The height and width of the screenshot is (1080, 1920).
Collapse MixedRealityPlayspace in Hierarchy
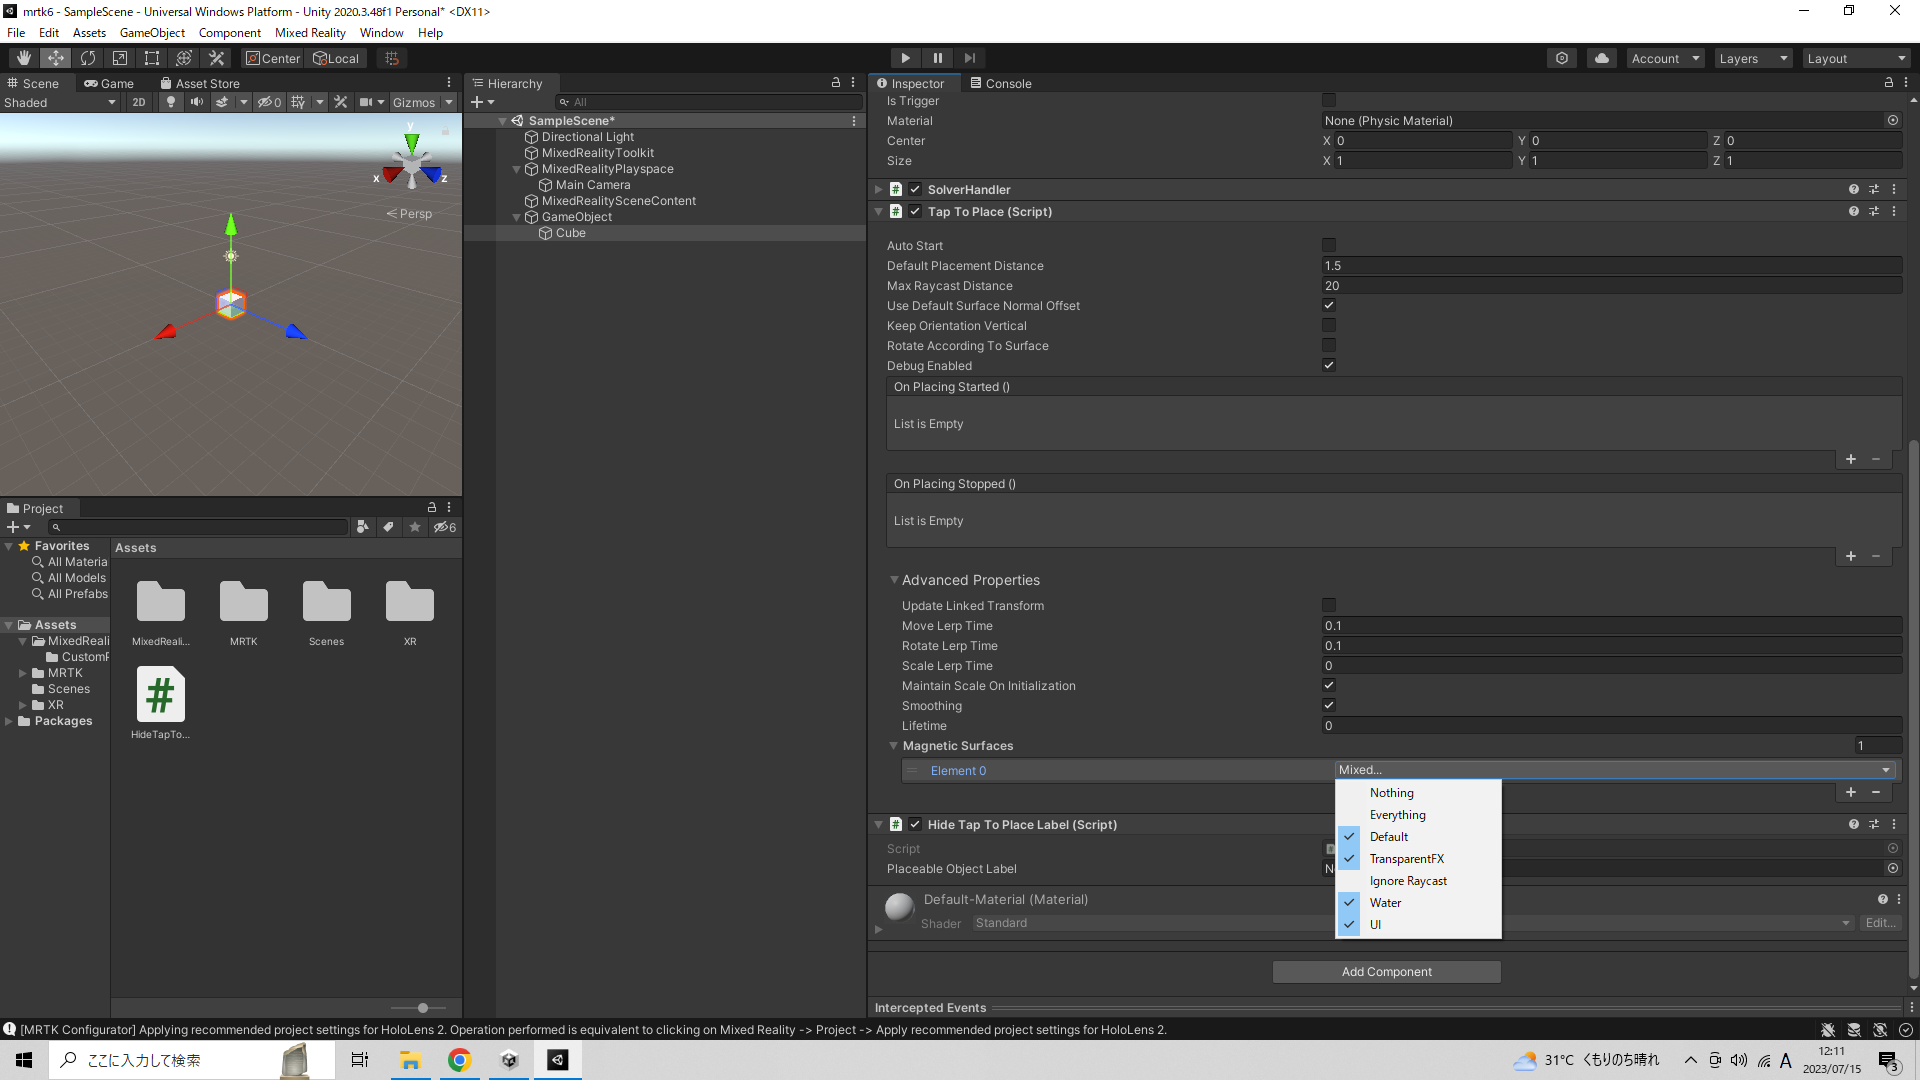point(517,169)
